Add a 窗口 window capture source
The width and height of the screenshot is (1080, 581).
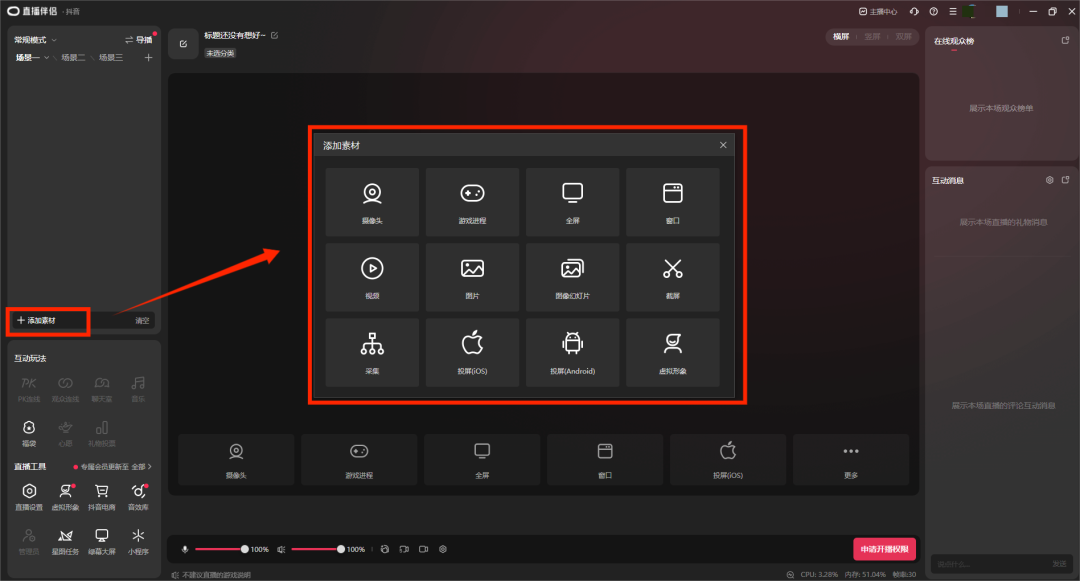[672, 201]
